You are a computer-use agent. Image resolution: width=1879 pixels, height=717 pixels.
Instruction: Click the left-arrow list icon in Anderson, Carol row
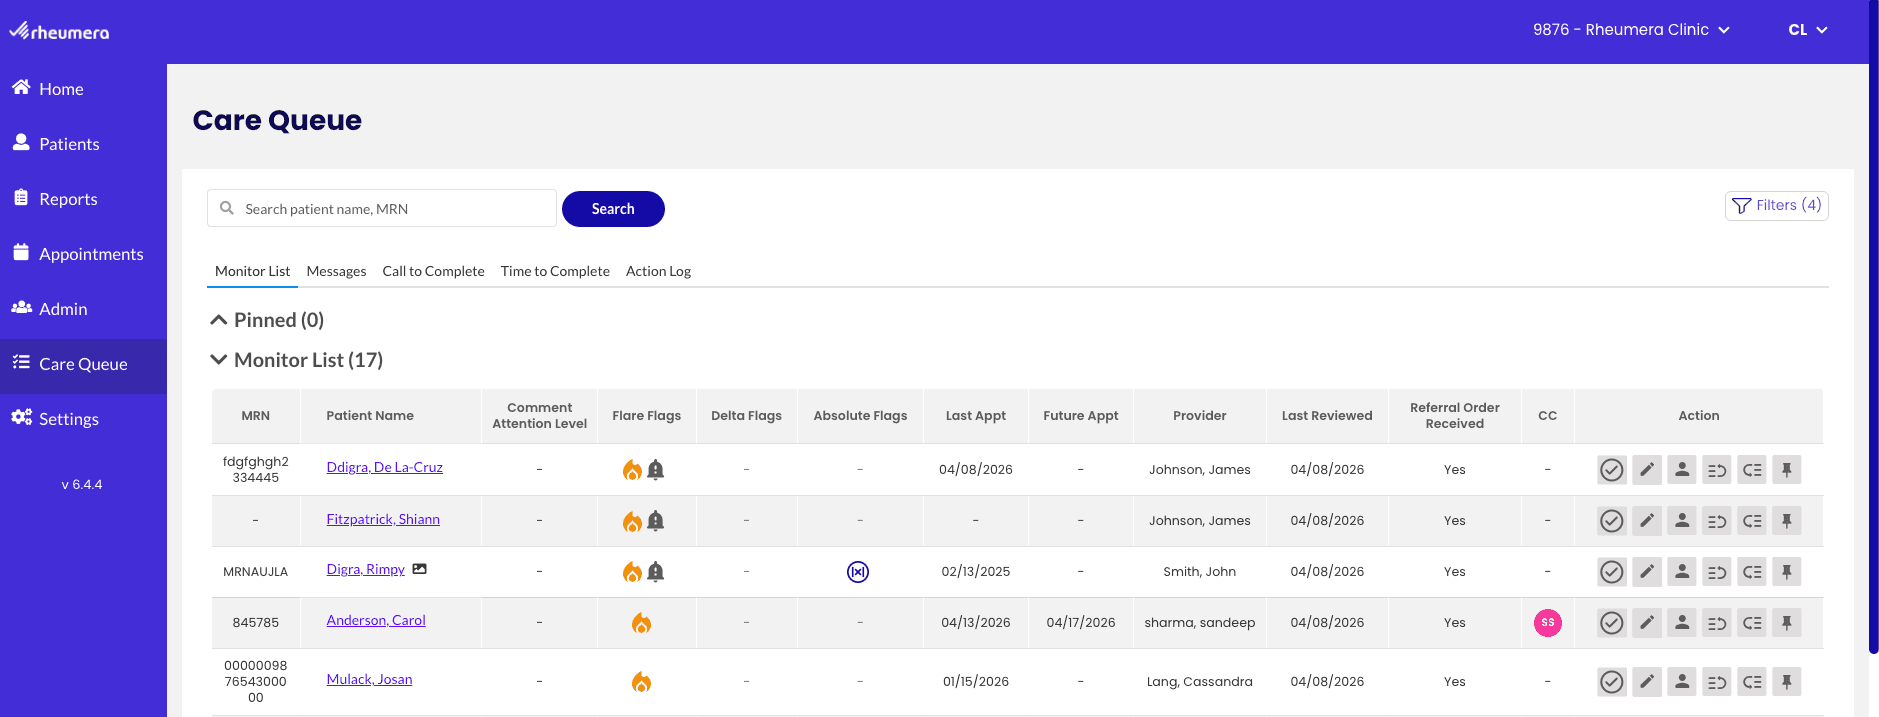click(x=1751, y=622)
